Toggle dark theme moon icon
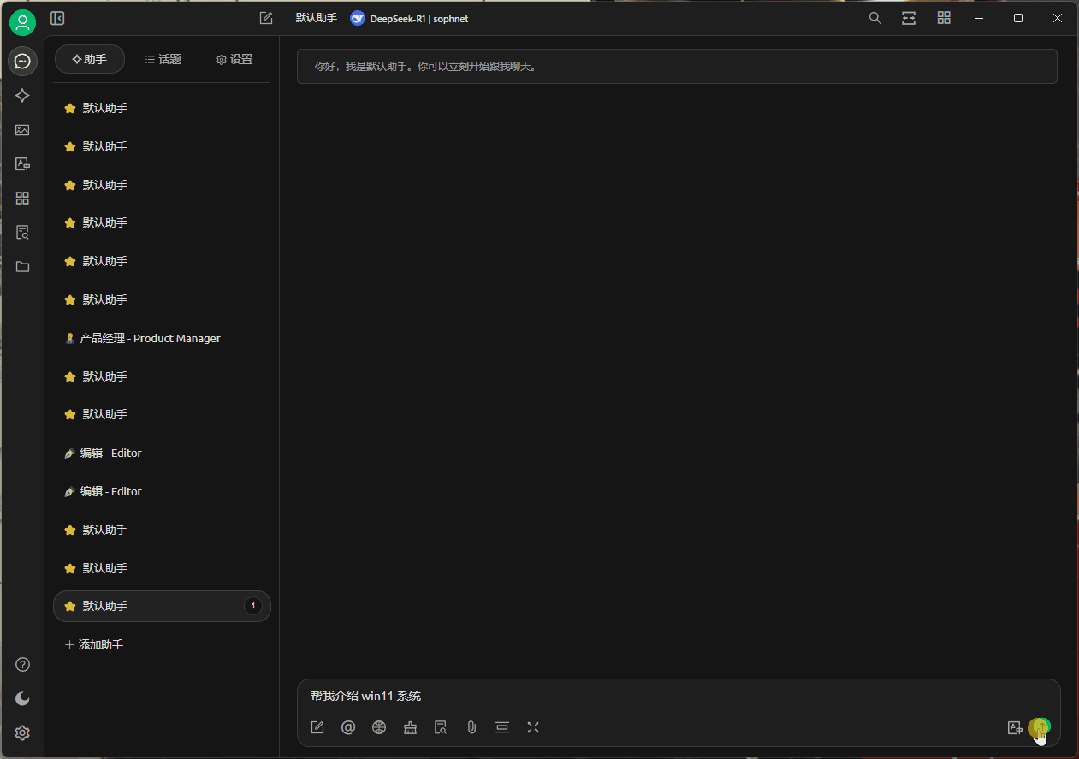1079x759 pixels. [x=22, y=699]
